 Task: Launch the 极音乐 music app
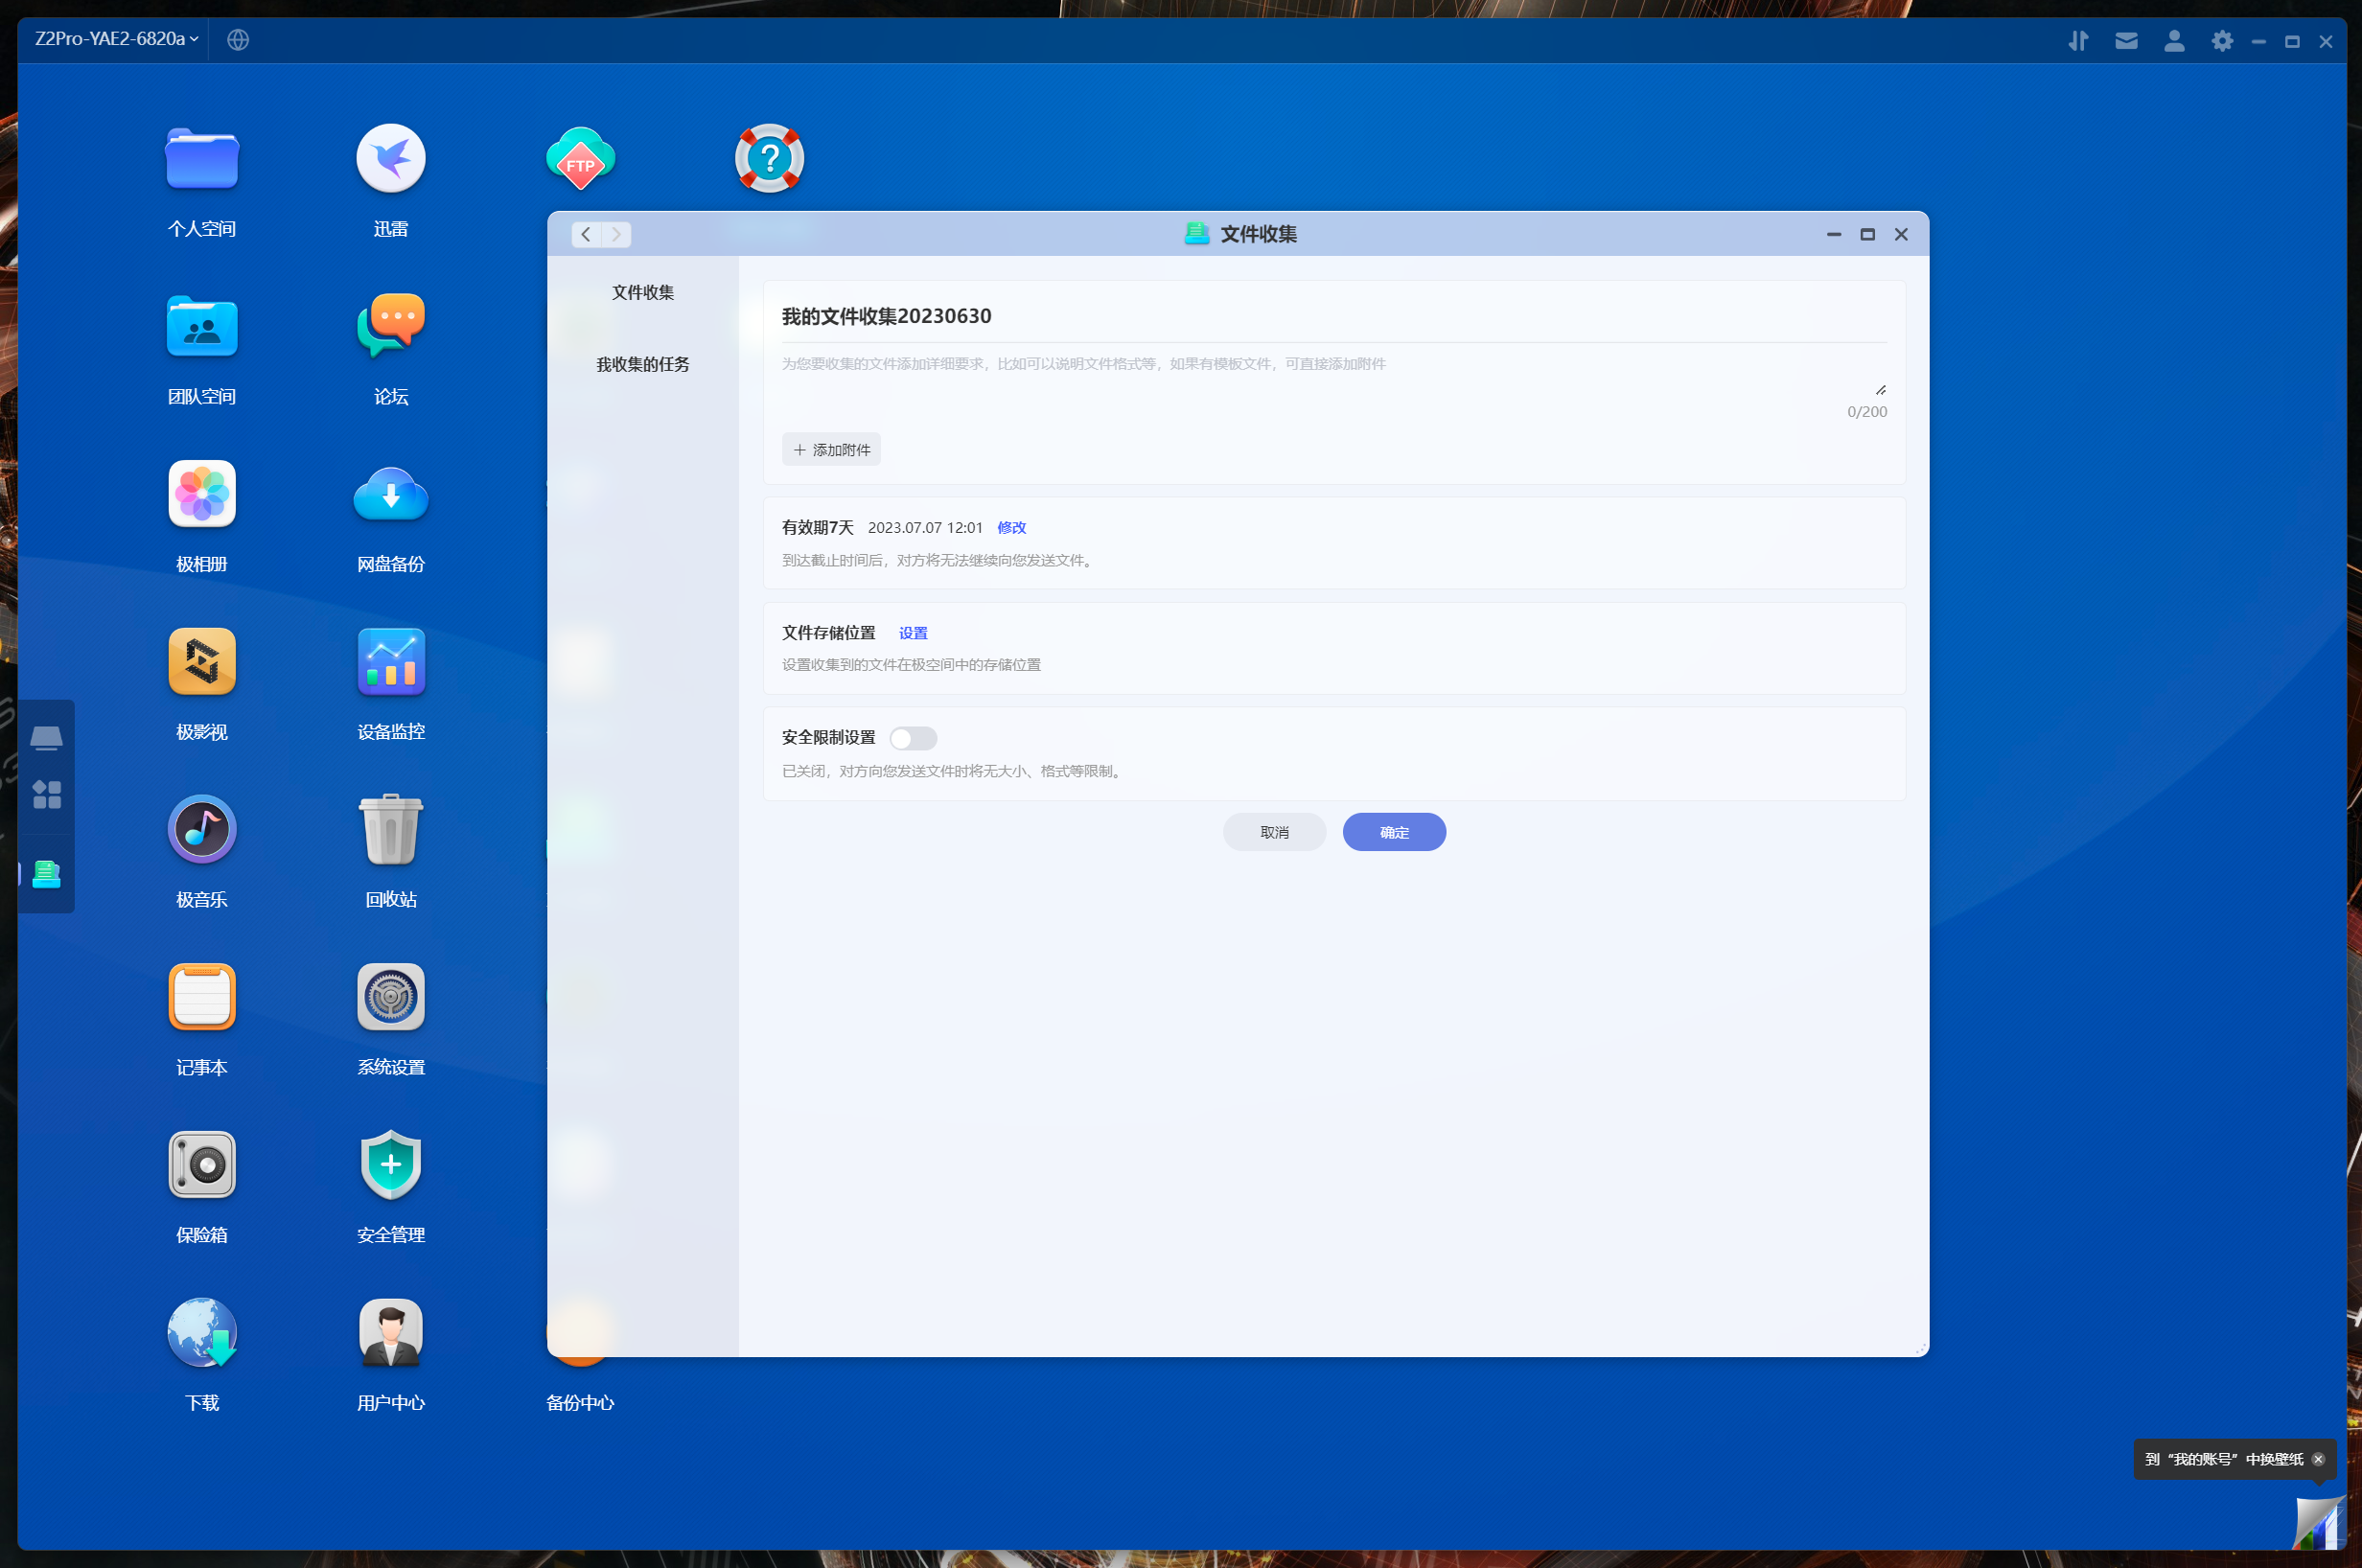[x=202, y=830]
